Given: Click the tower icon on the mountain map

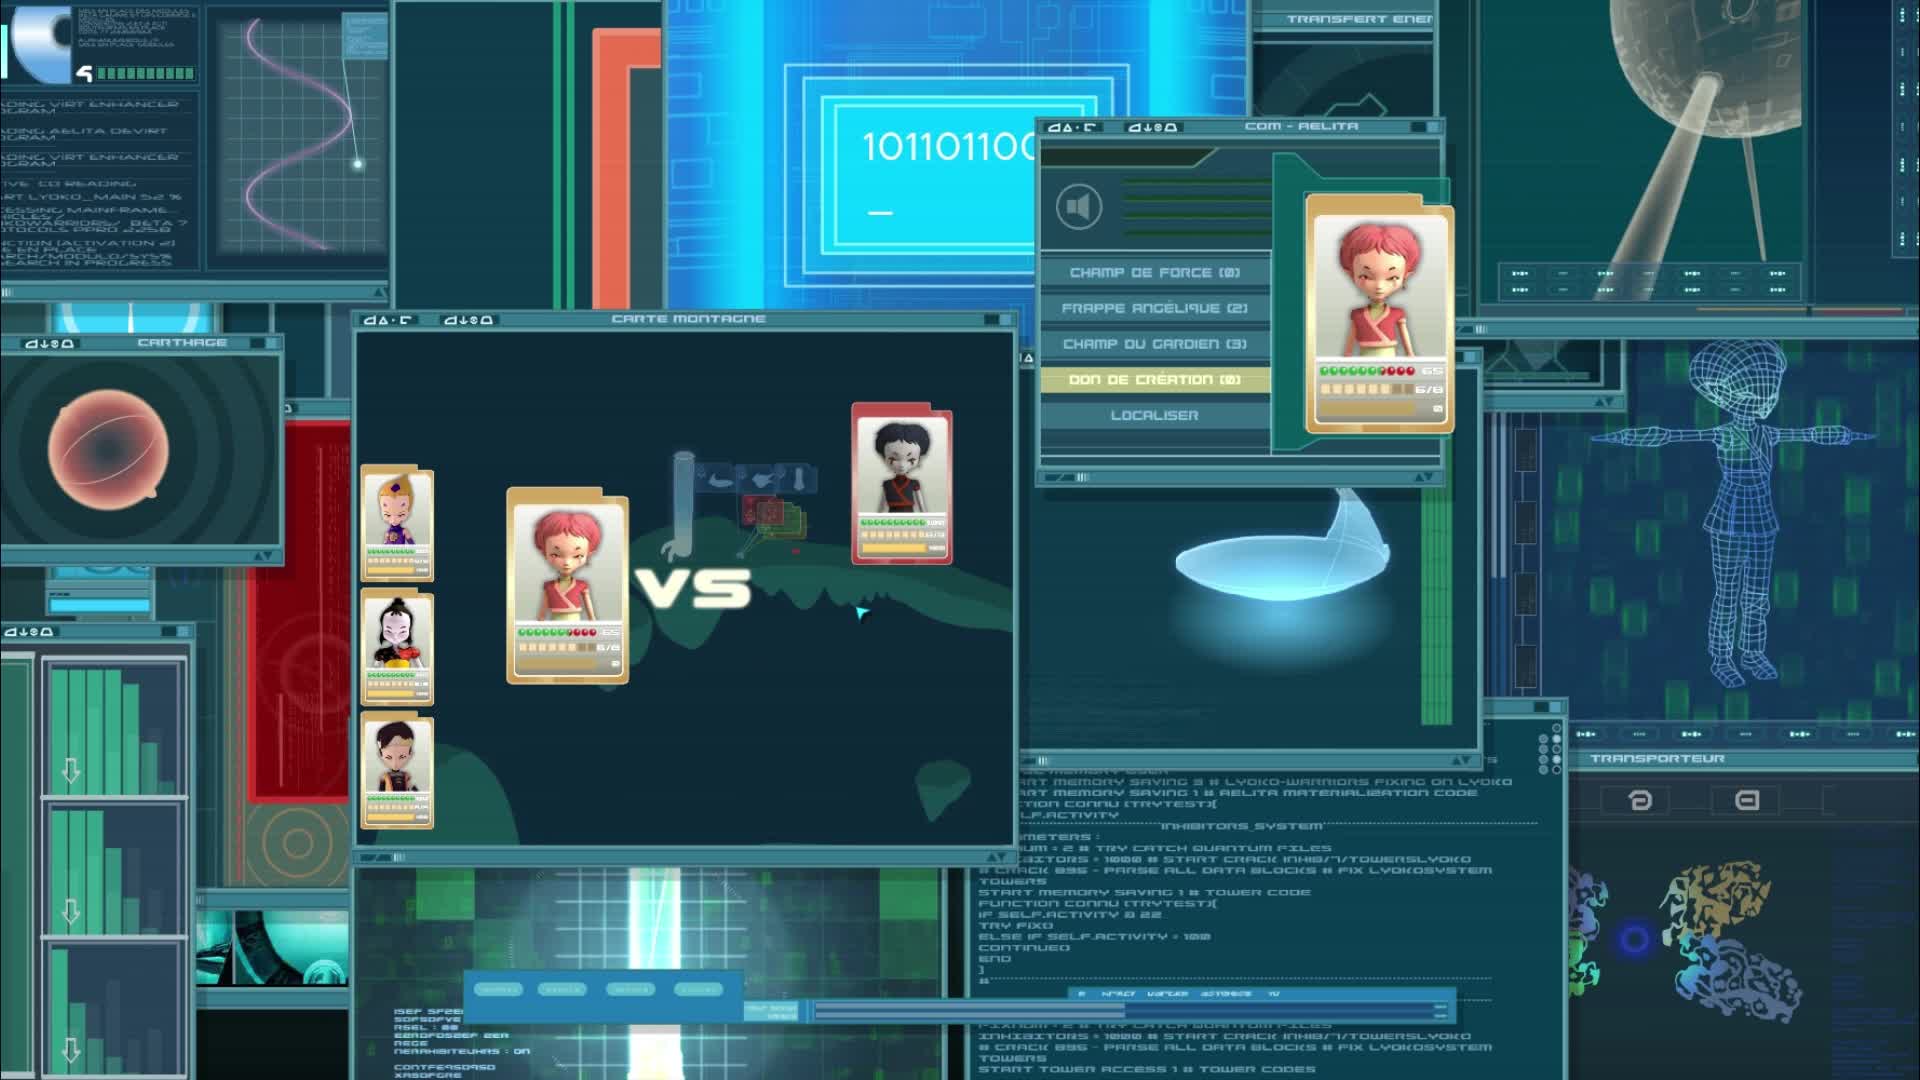Looking at the screenshot, I should (x=683, y=504).
